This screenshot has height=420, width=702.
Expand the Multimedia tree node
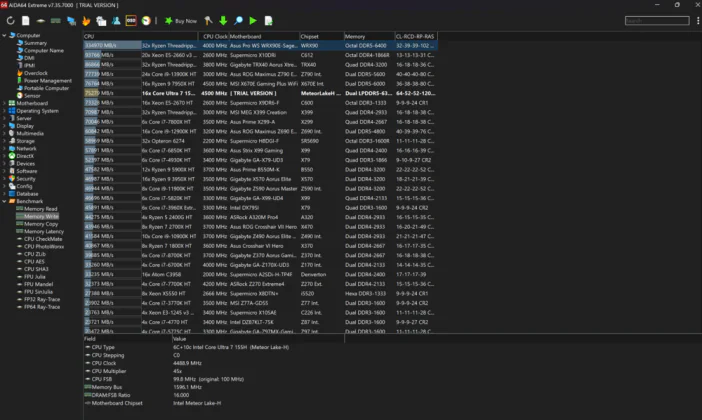coord(4,133)
